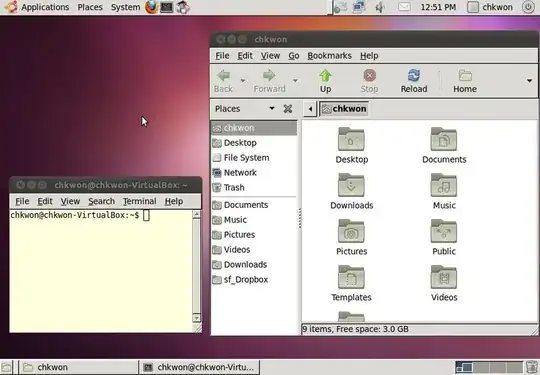Open the Videos folder icon in main pane
The height and width of the screenshot is (375, 540).
pyautogui.click(x=444, y=277)
